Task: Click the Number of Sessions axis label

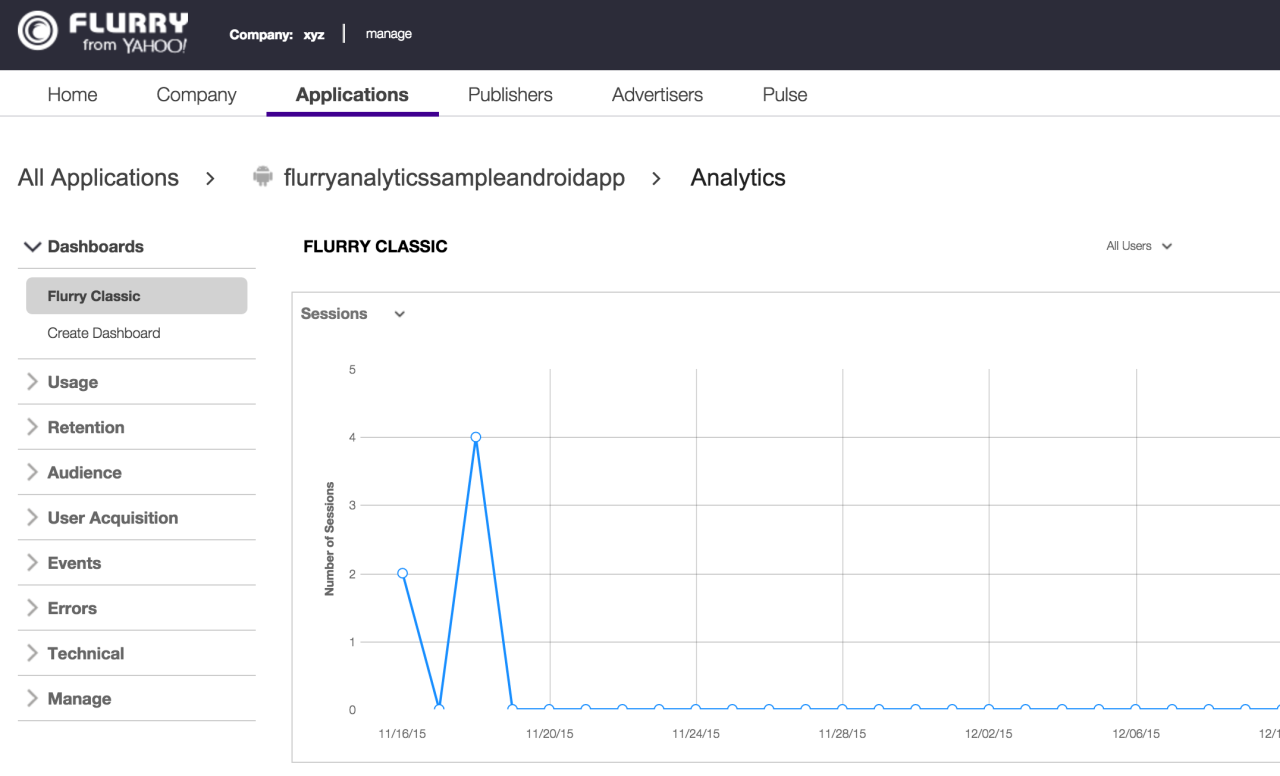Action: pyautogui.click(x=330, y=539)
